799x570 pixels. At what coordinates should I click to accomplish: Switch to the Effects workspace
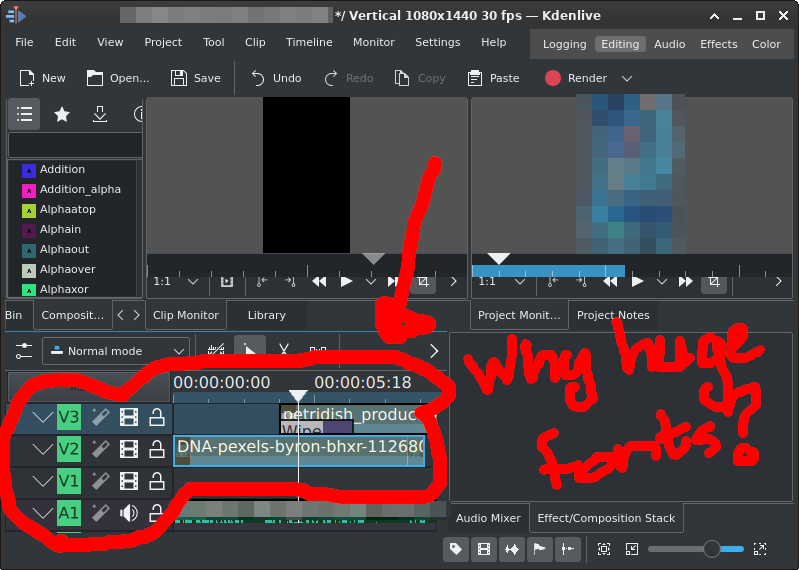point(718,44)
